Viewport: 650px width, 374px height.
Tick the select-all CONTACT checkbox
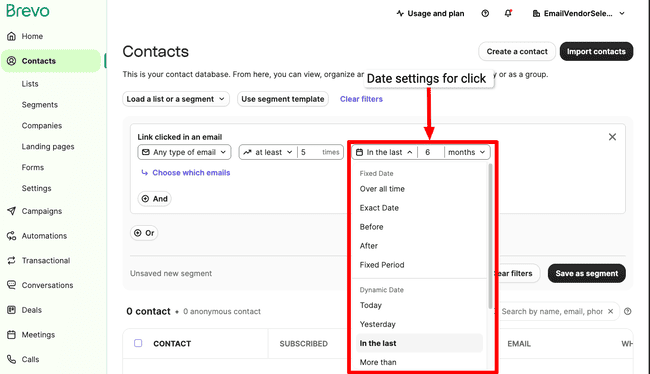coord(138,343)
